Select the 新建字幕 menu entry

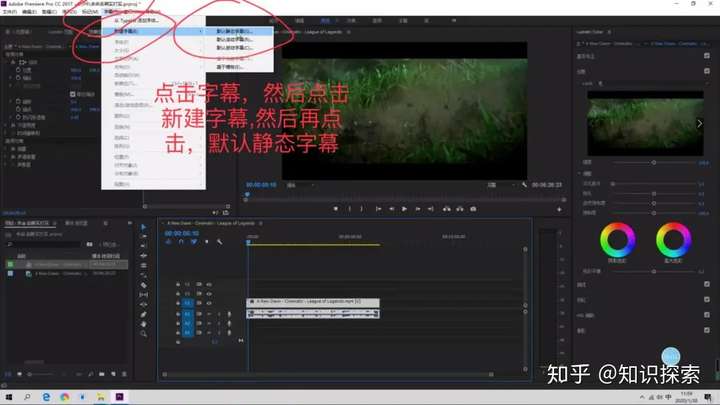153,31
